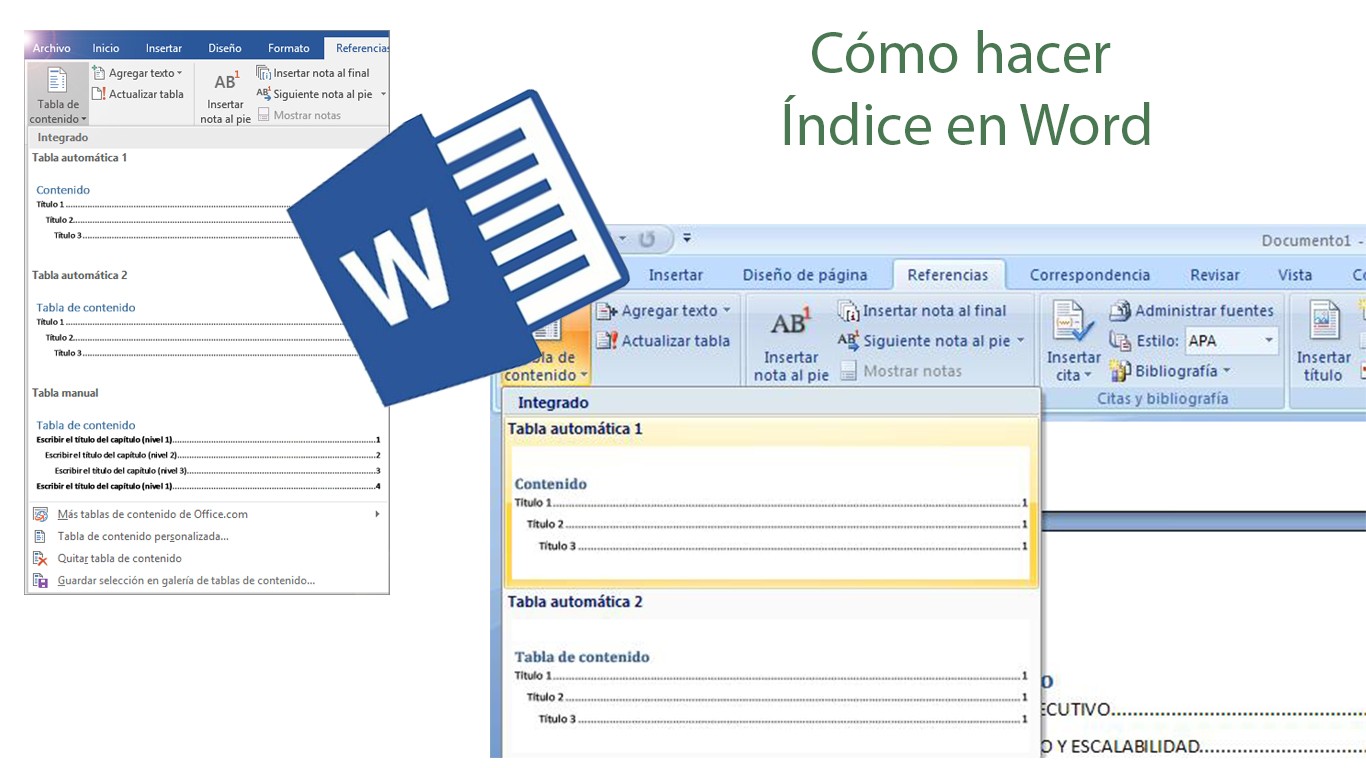Click the Bibliografía icon

pos(1120,371)
